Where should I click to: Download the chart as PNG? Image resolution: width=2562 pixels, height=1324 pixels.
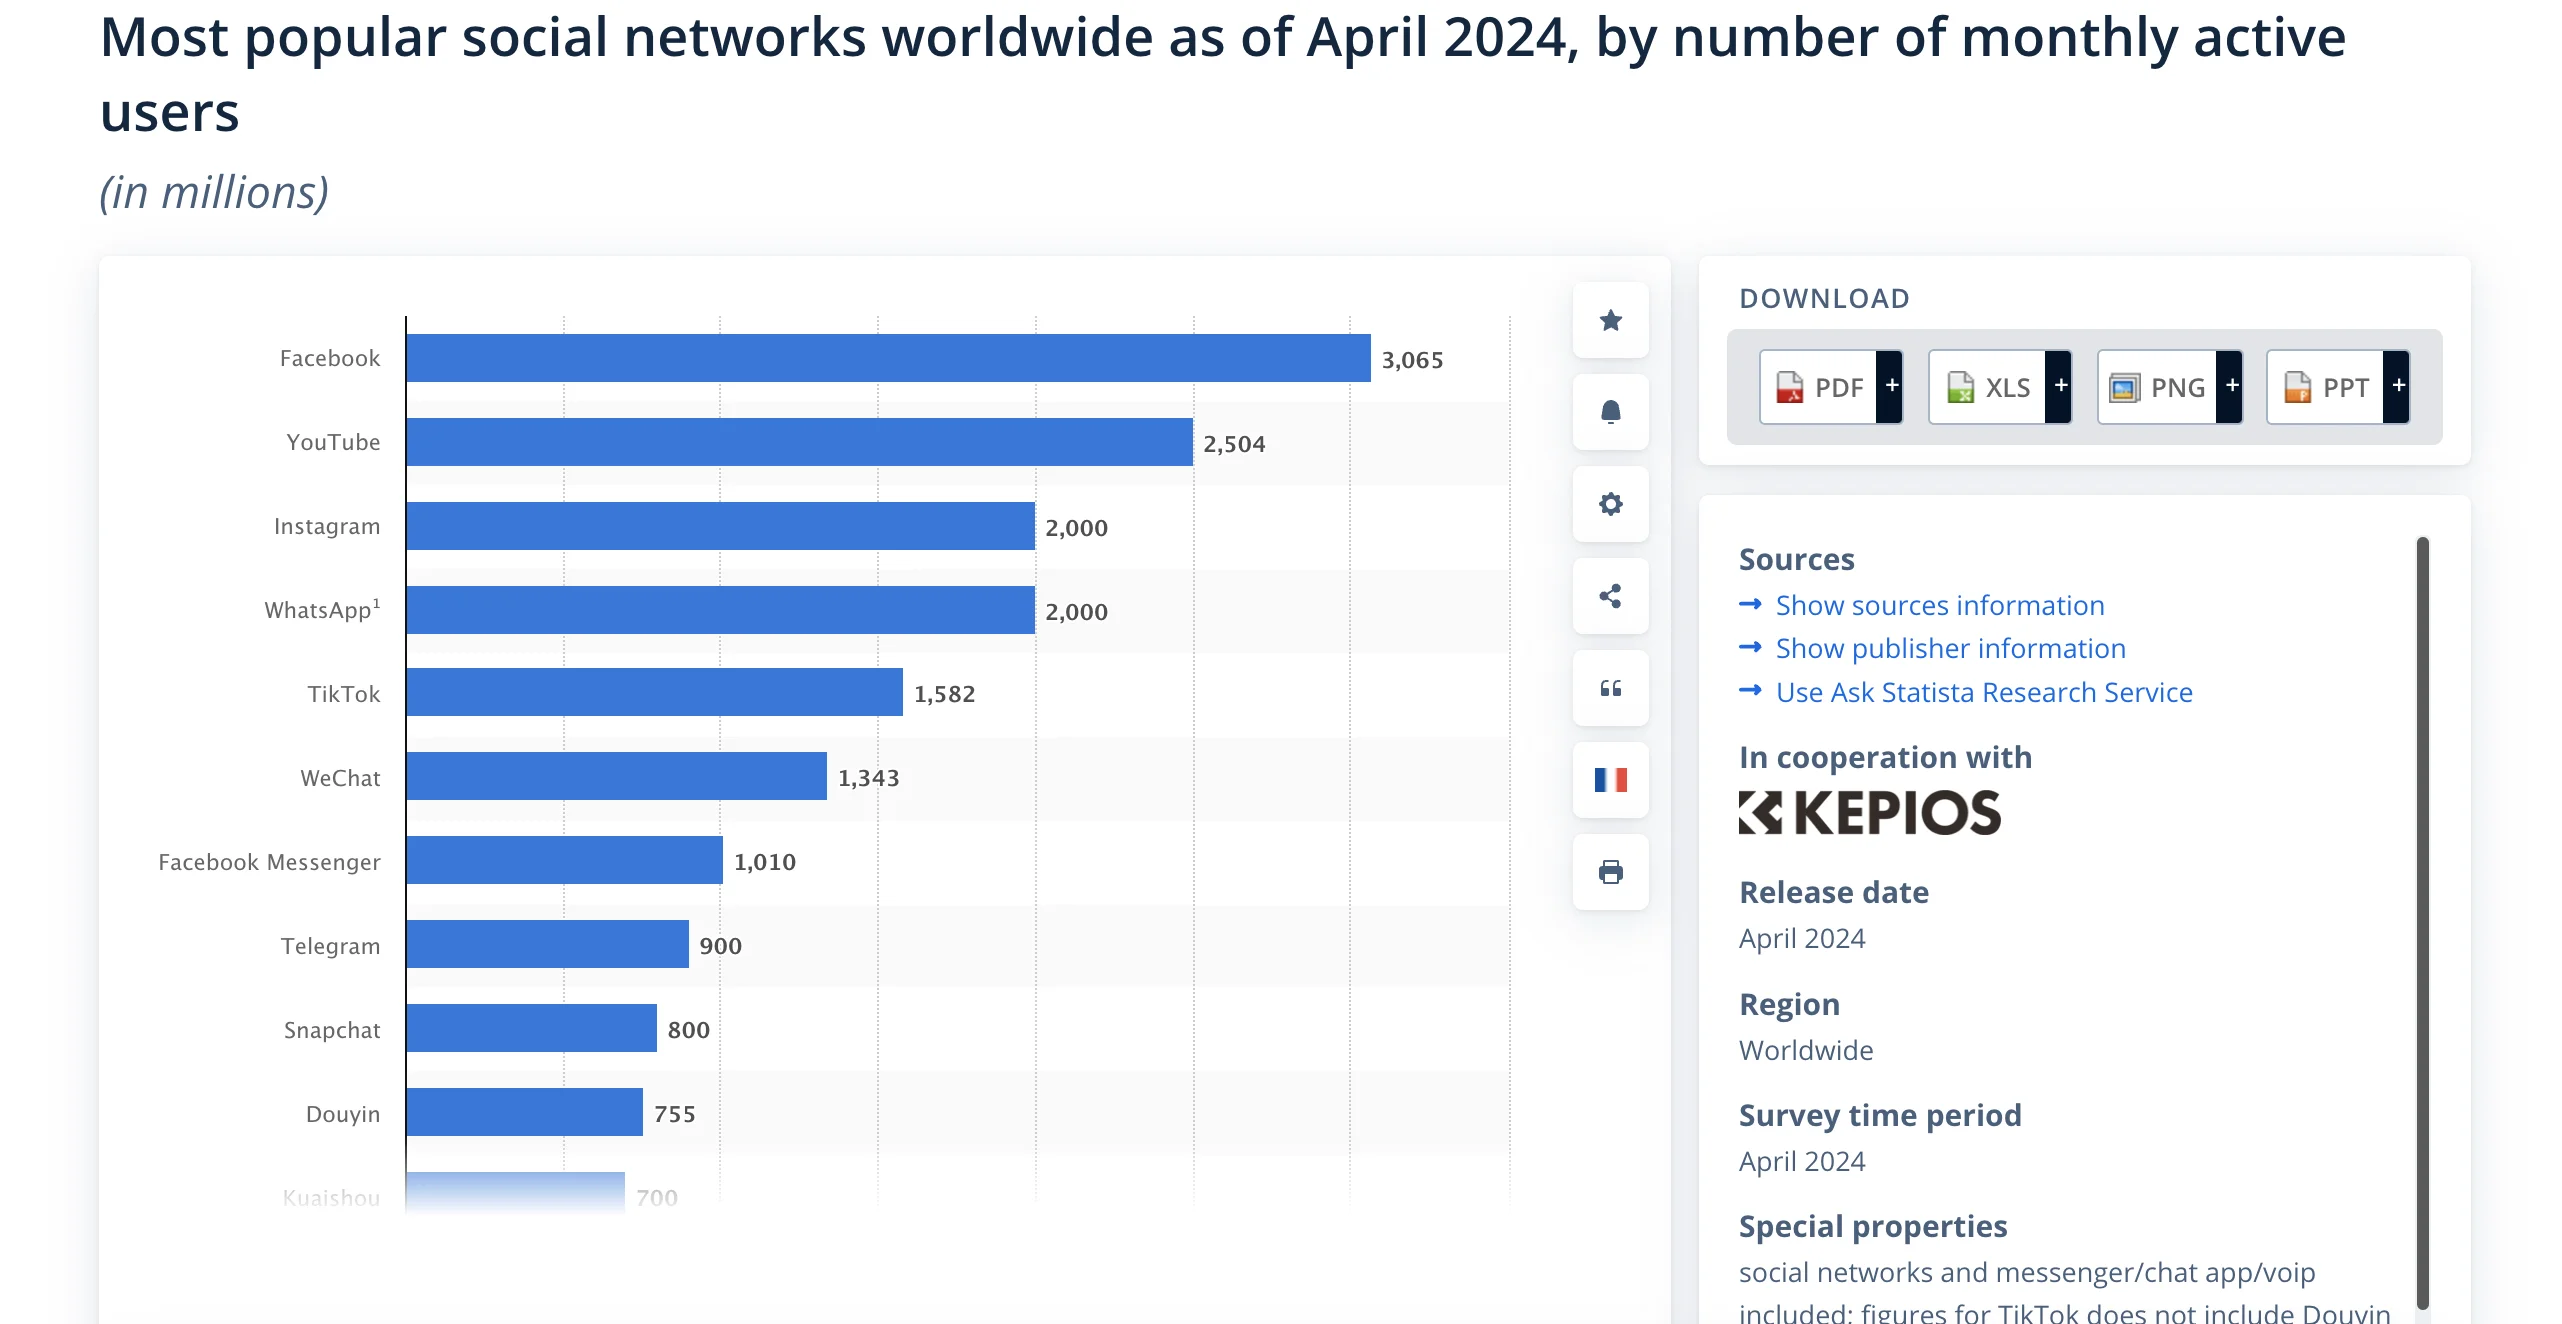click(x=2157, y=387)
